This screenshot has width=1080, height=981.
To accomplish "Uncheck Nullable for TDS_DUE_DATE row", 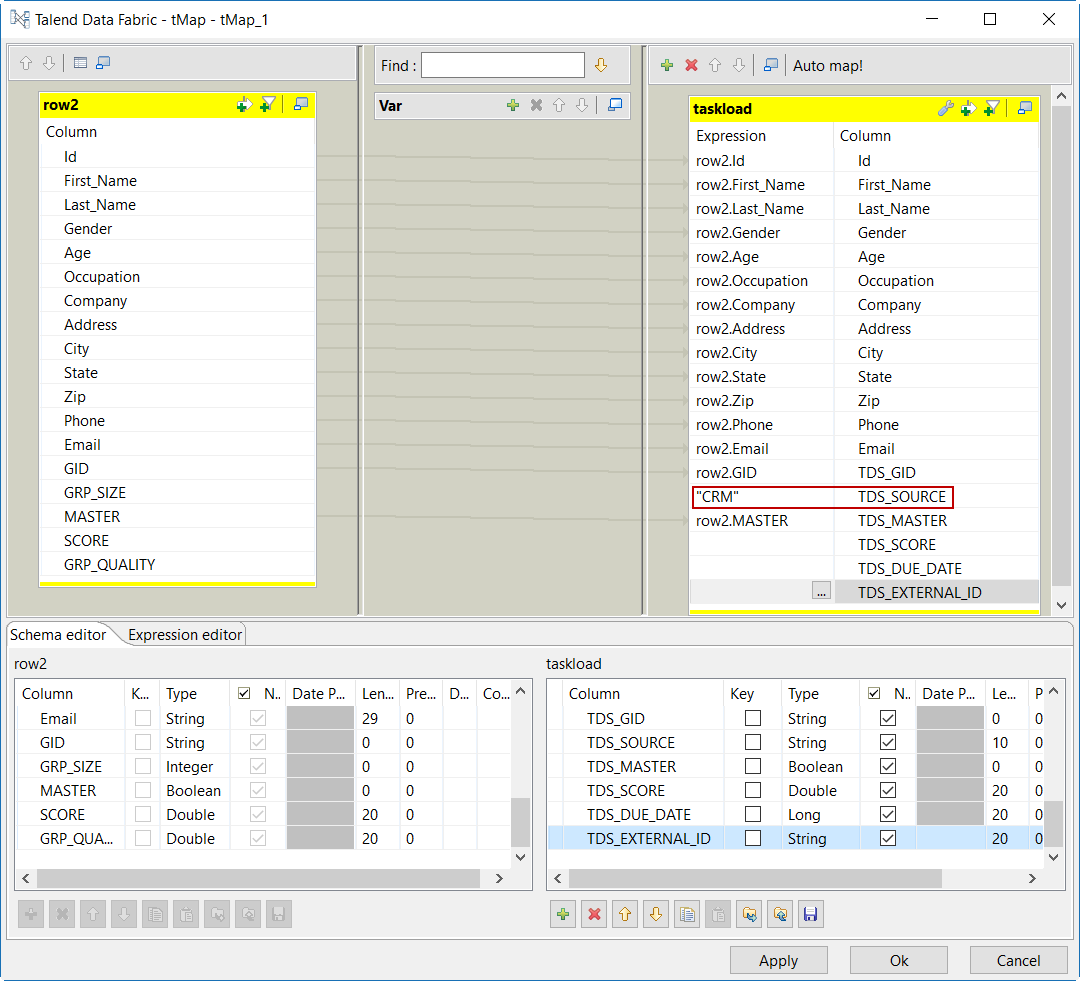I will (887, 815).
